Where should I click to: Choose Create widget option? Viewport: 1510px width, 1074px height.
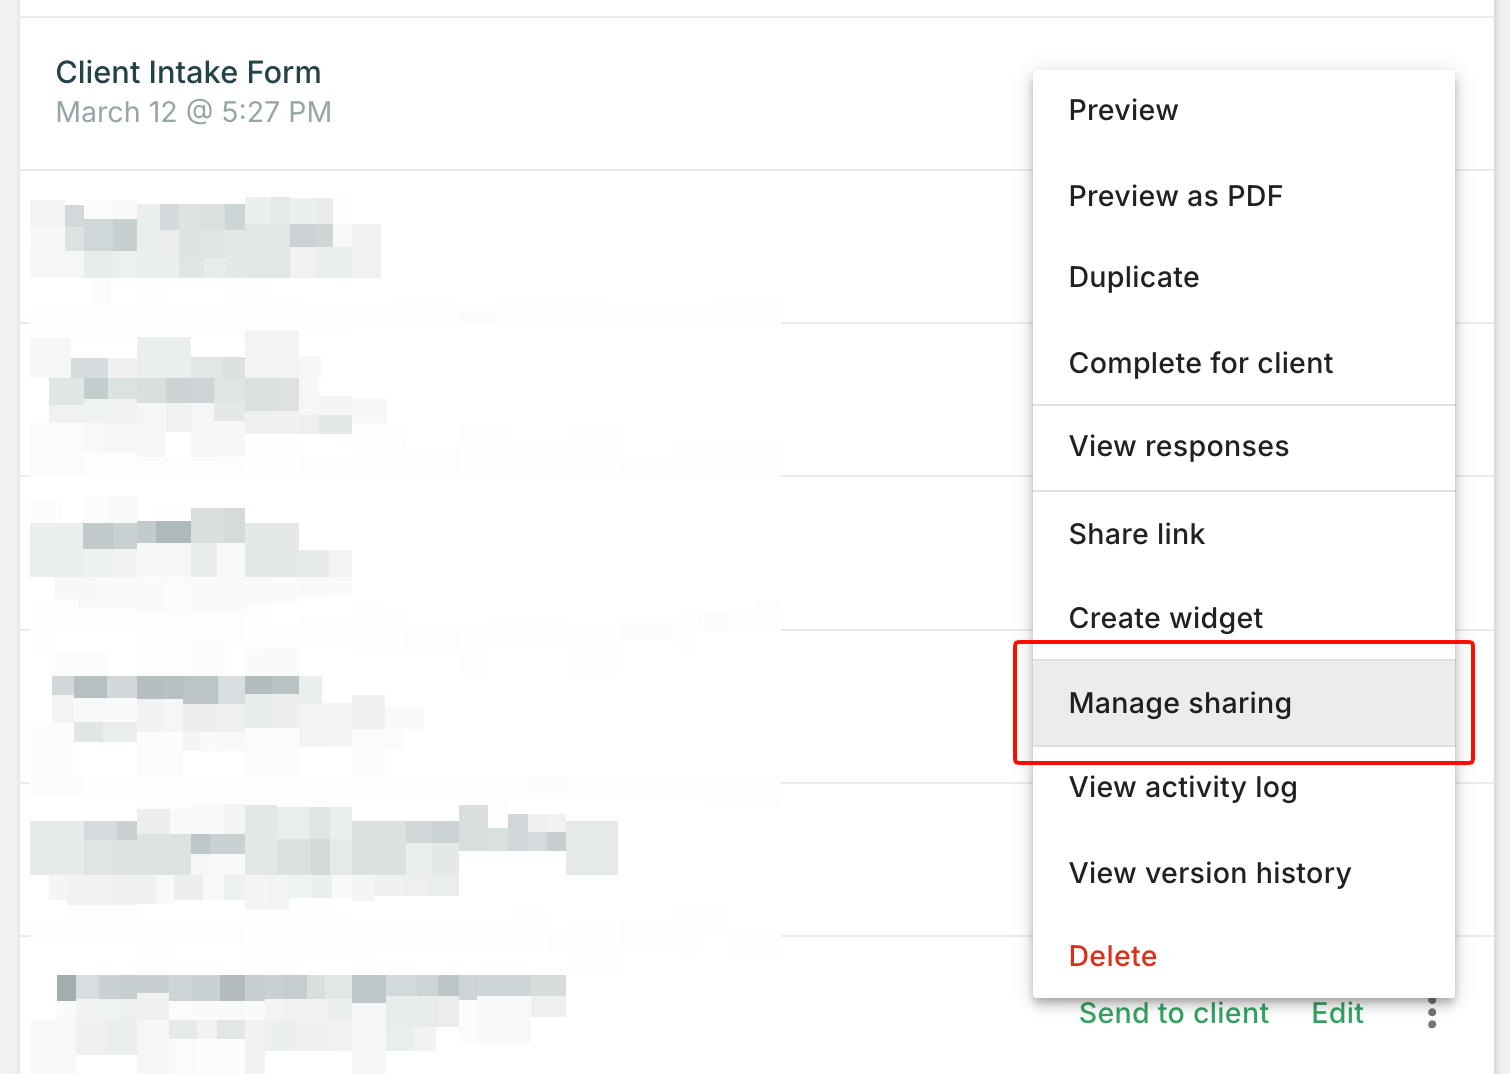pyautogui.click(x=1165, y=618)
